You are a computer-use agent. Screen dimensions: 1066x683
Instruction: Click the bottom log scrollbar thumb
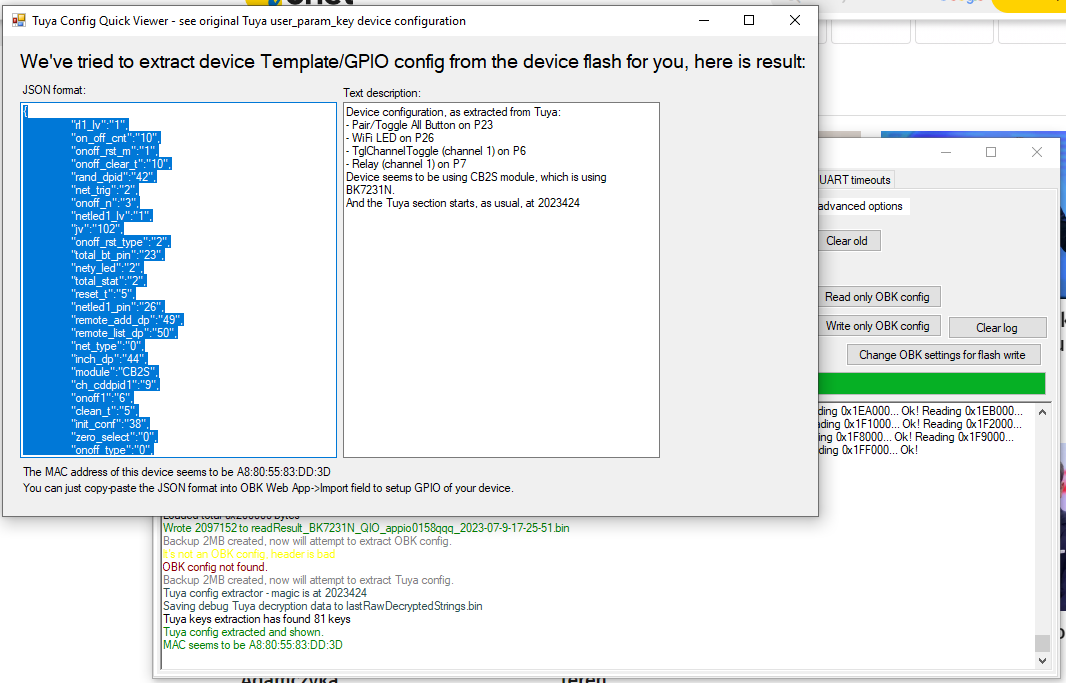pyautogui.click(x=1042, y=643)
